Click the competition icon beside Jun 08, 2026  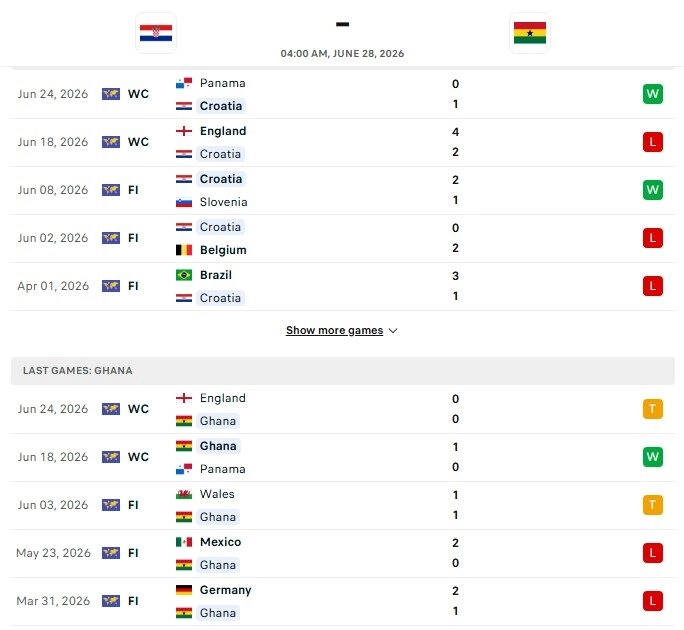point(111,190)
